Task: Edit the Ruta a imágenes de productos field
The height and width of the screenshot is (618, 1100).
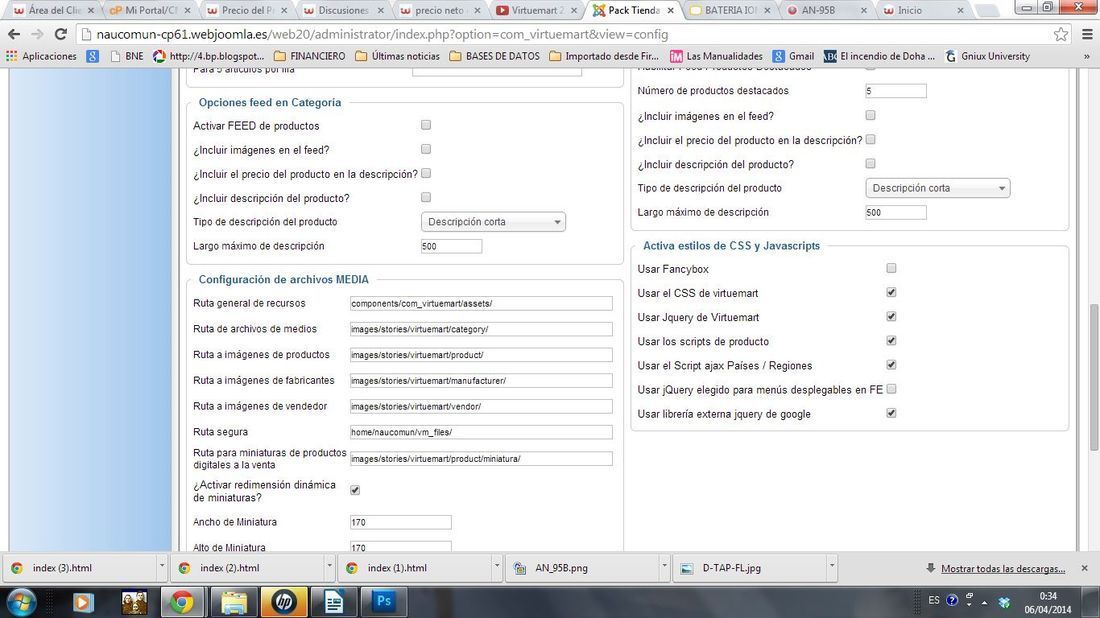Action: [x=481, y=355]
